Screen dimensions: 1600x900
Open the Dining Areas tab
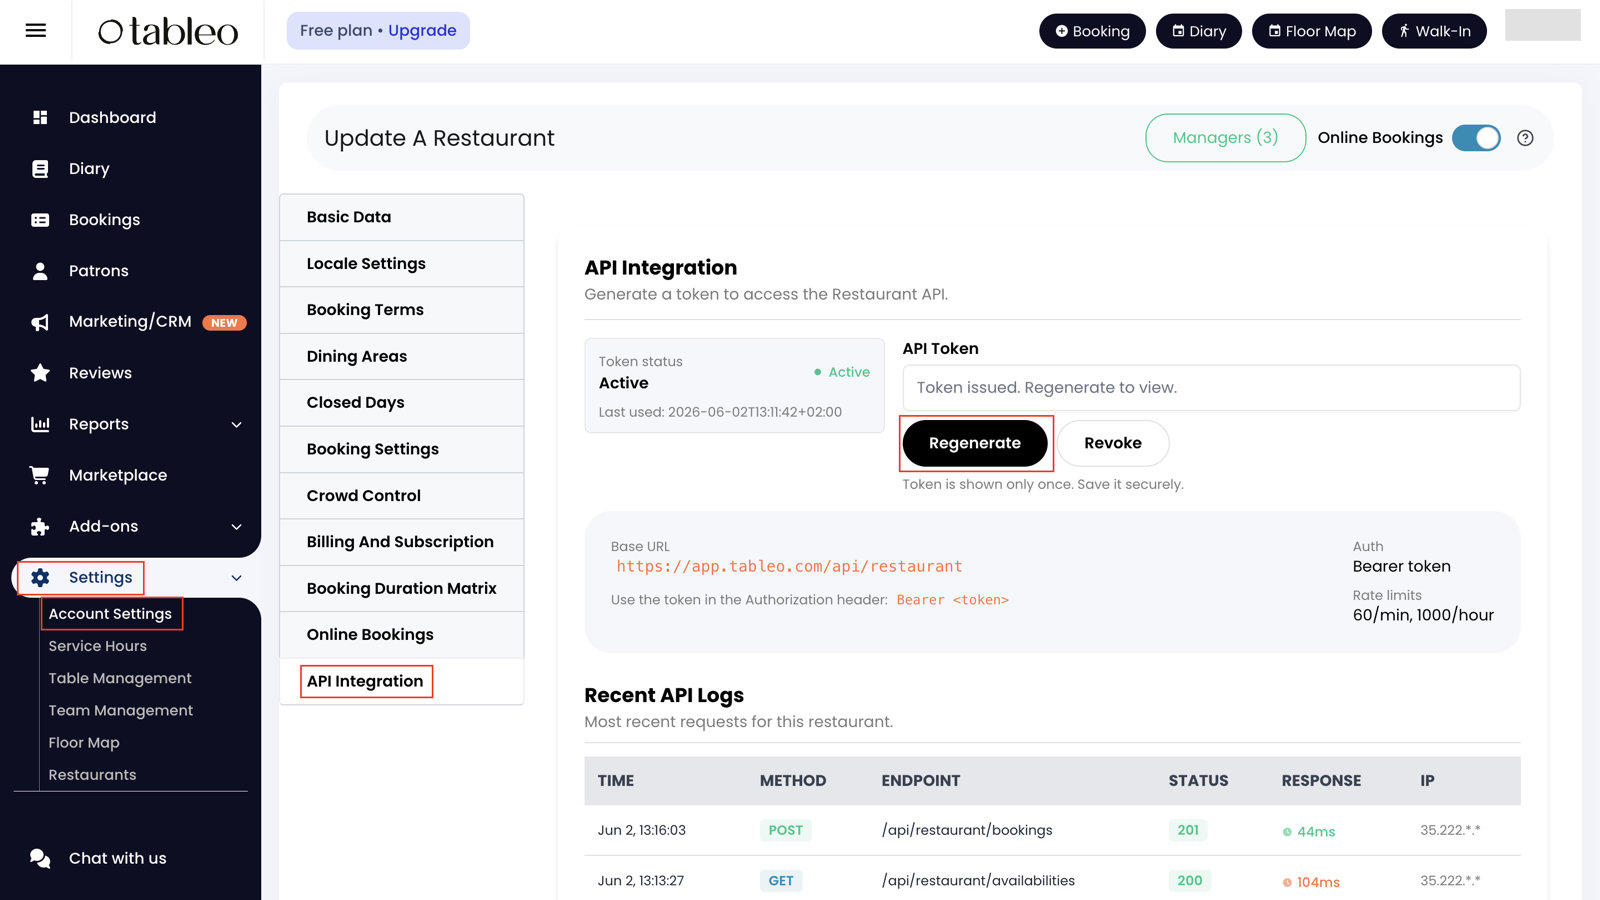402,356
